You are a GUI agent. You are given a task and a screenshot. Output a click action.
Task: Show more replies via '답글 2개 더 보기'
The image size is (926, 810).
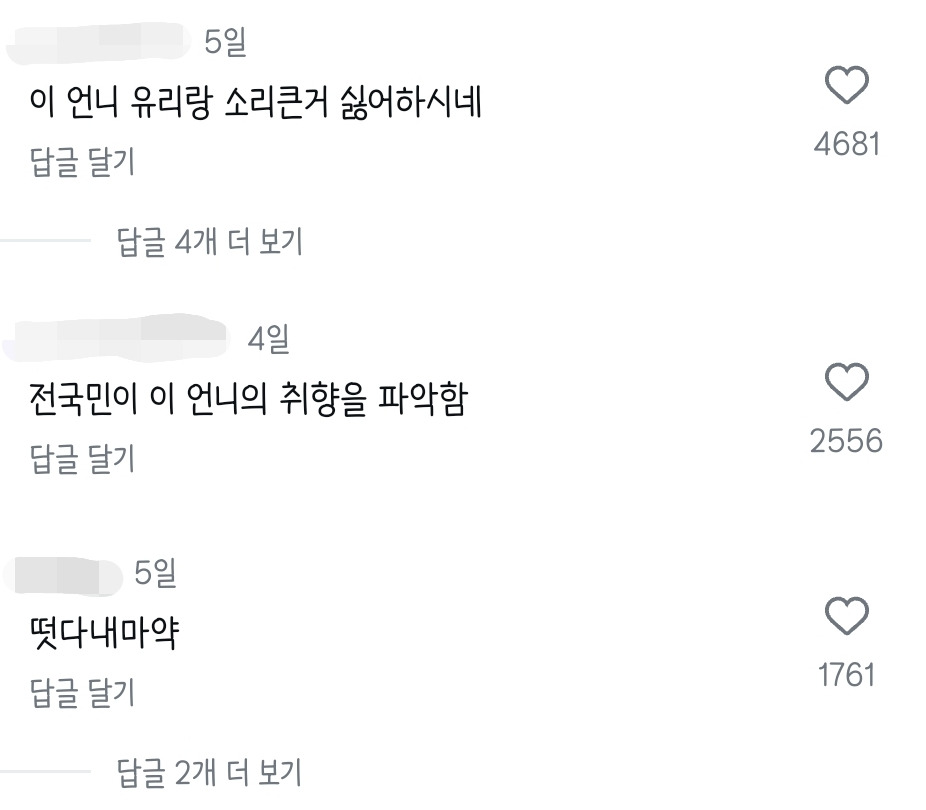[x=210, y=772]
